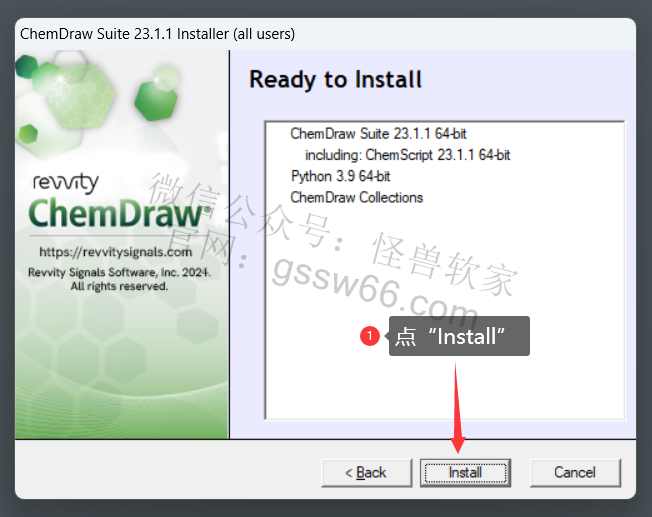Click the small green hexagon near the banner's left edge
Image resolution: width=652 pixels, height=517 pixels.
coord(28,134)
